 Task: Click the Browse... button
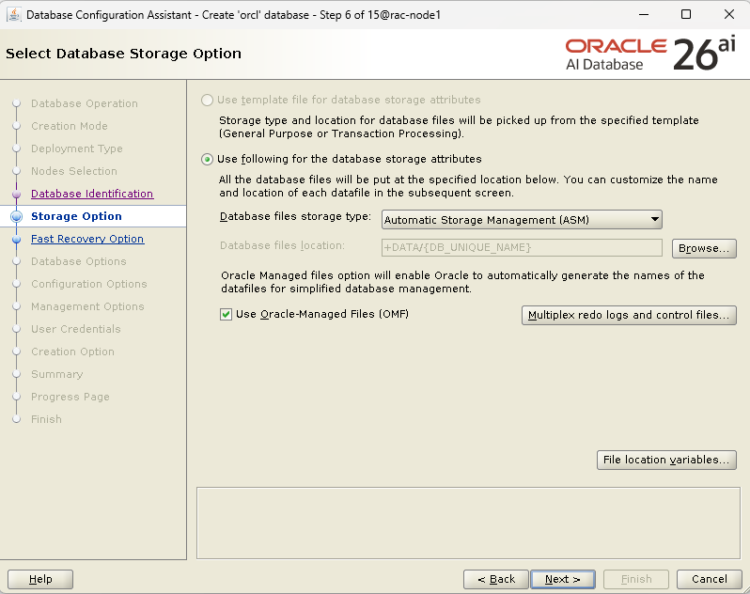[704, 248]
